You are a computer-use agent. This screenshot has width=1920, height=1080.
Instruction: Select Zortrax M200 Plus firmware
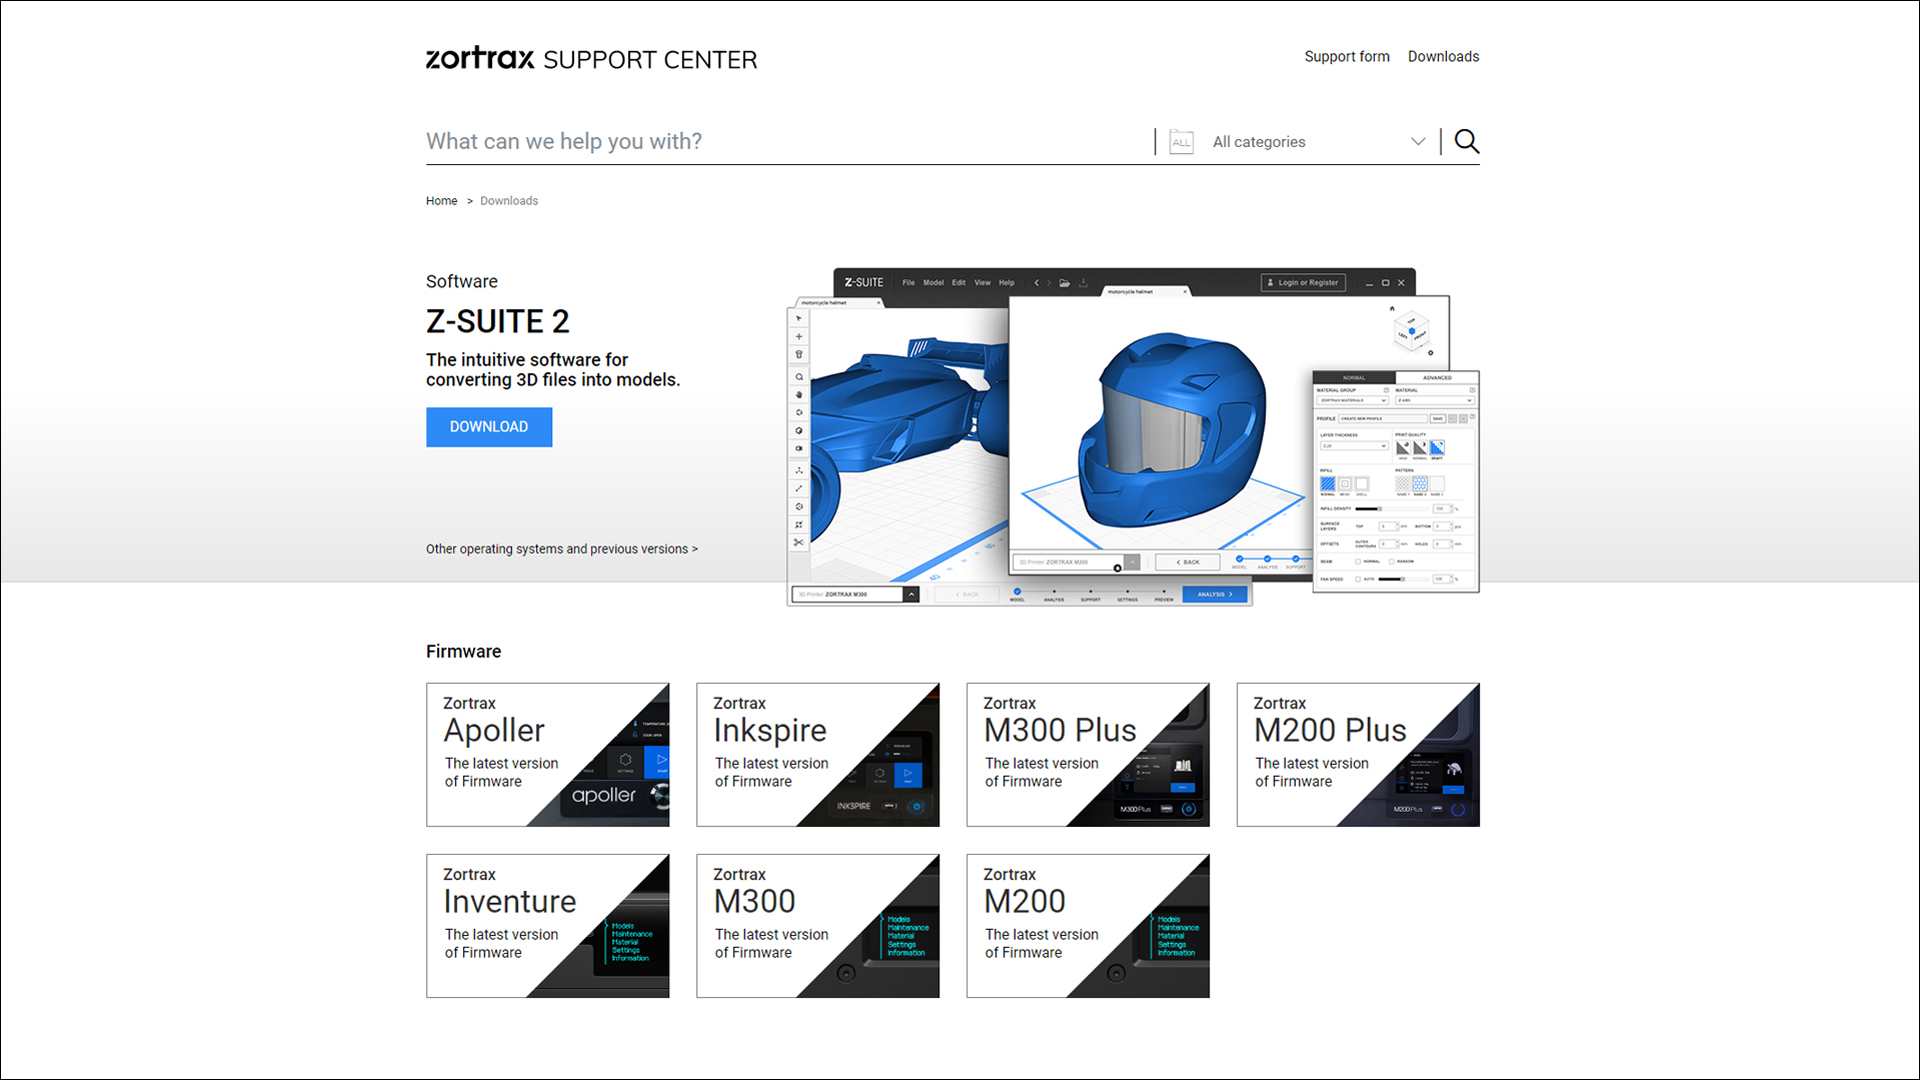click(x=1357, y=755)
